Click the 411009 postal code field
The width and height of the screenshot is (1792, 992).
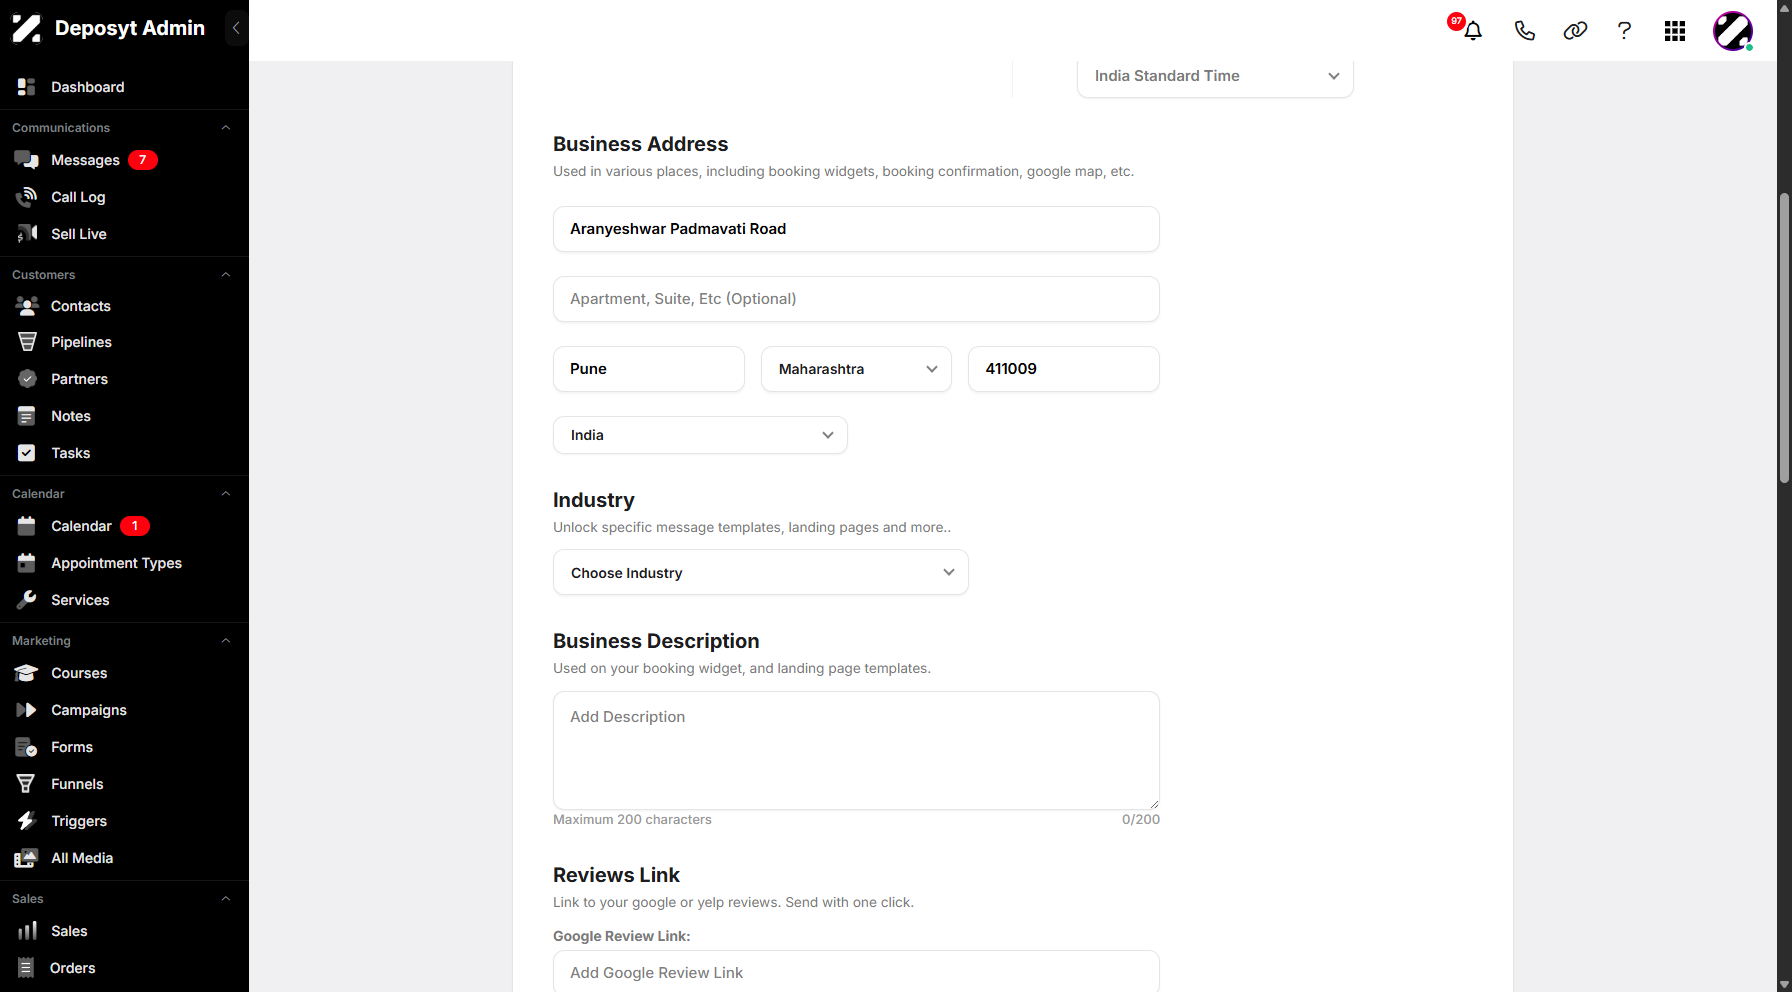(x=1064, y=369)
